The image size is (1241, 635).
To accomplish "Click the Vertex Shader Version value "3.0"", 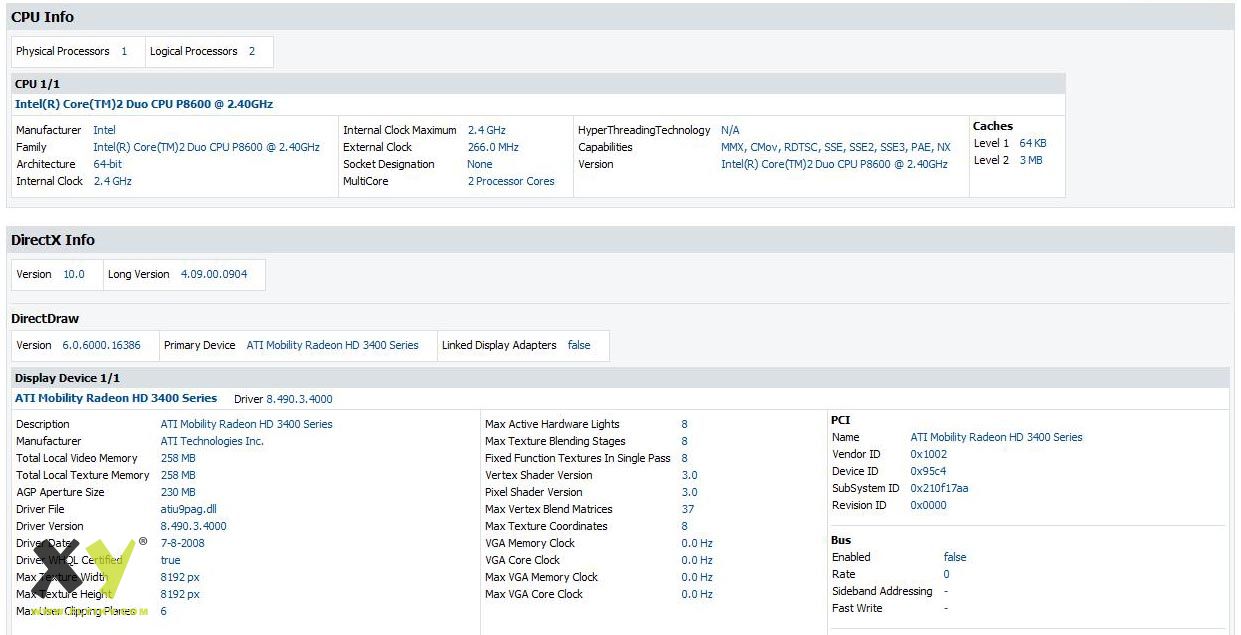I will pos(690,475).
